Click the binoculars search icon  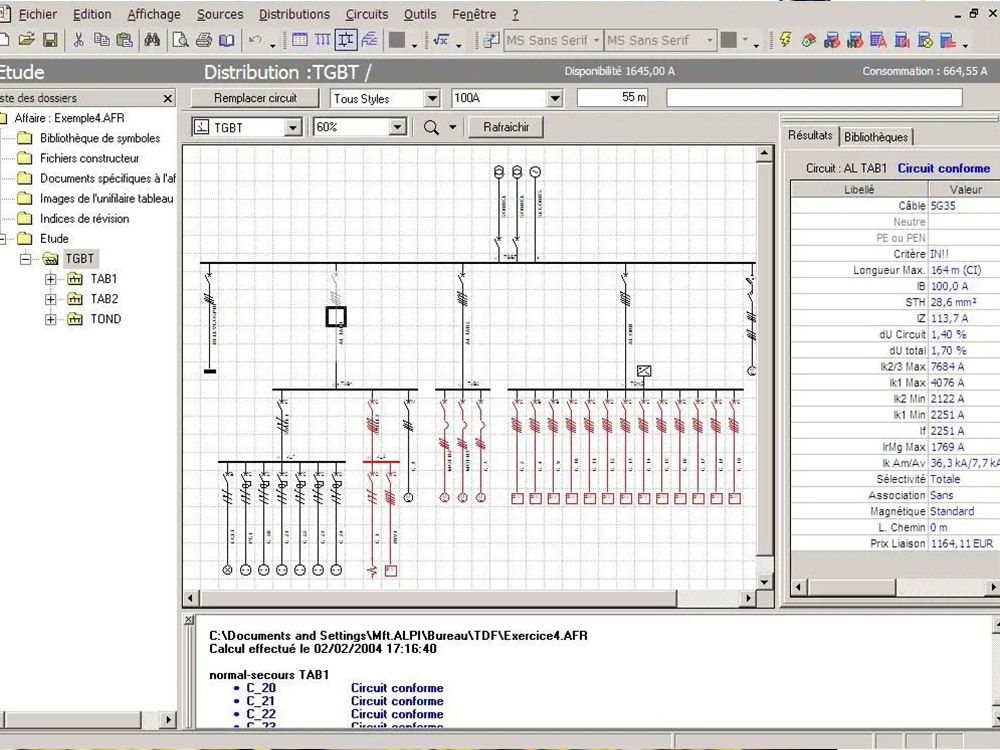point(152,40)
